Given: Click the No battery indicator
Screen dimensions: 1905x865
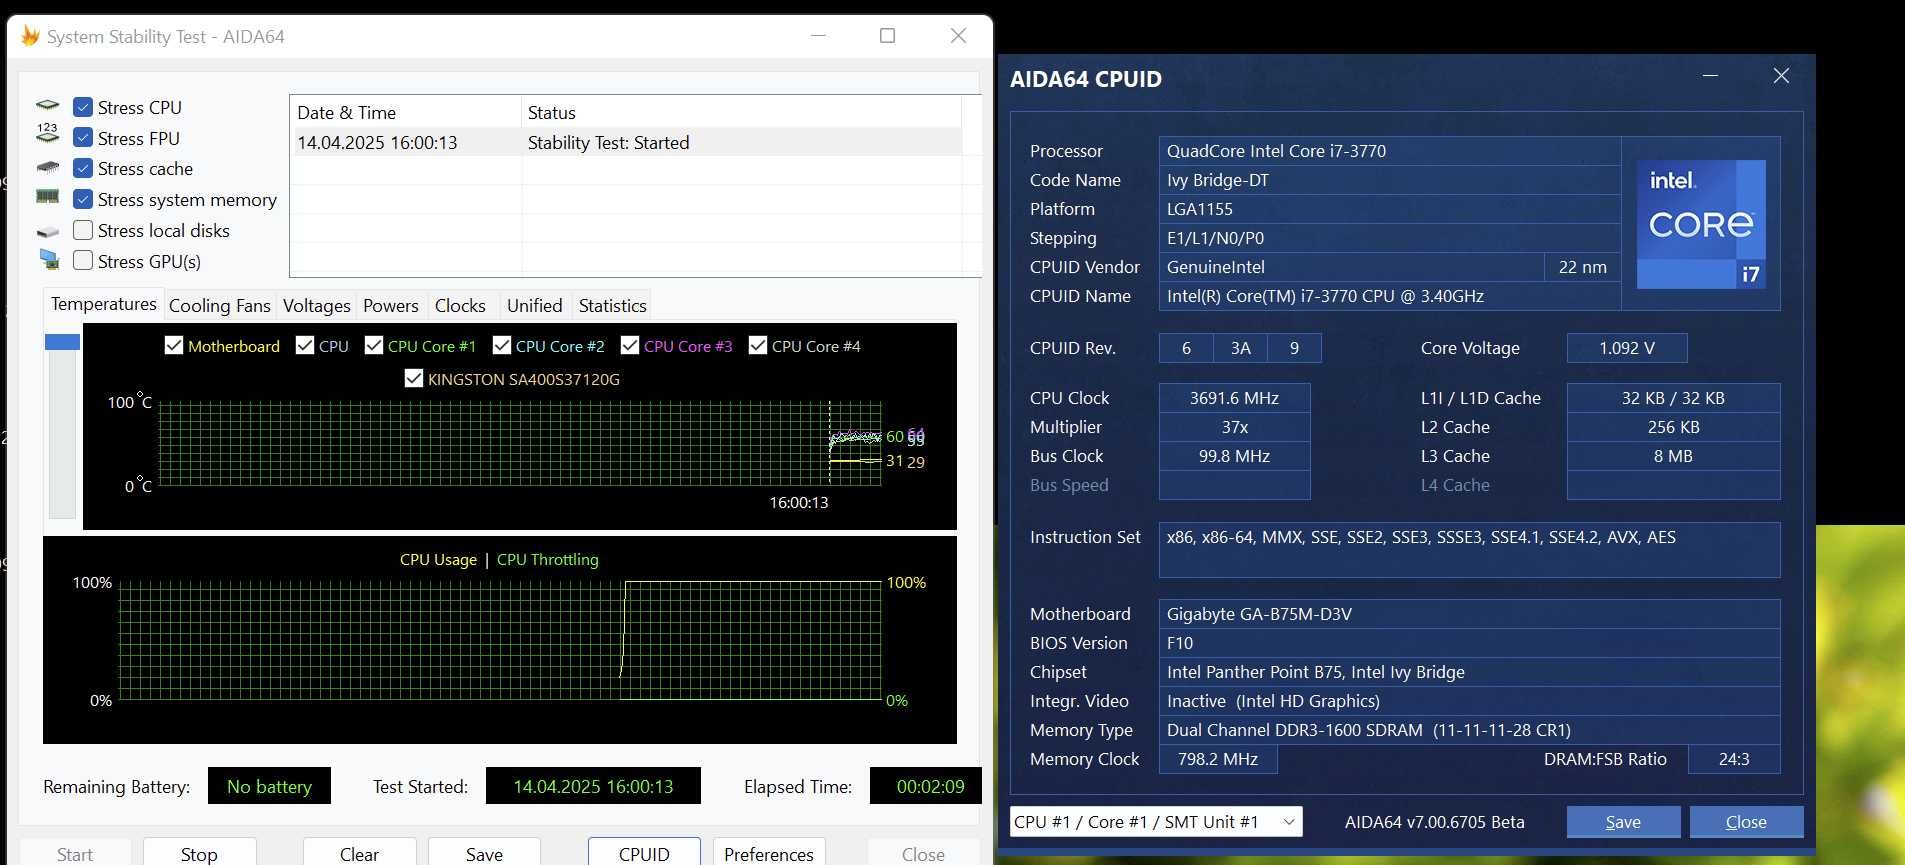Looking at the screenshot, I should click(269, 786).
